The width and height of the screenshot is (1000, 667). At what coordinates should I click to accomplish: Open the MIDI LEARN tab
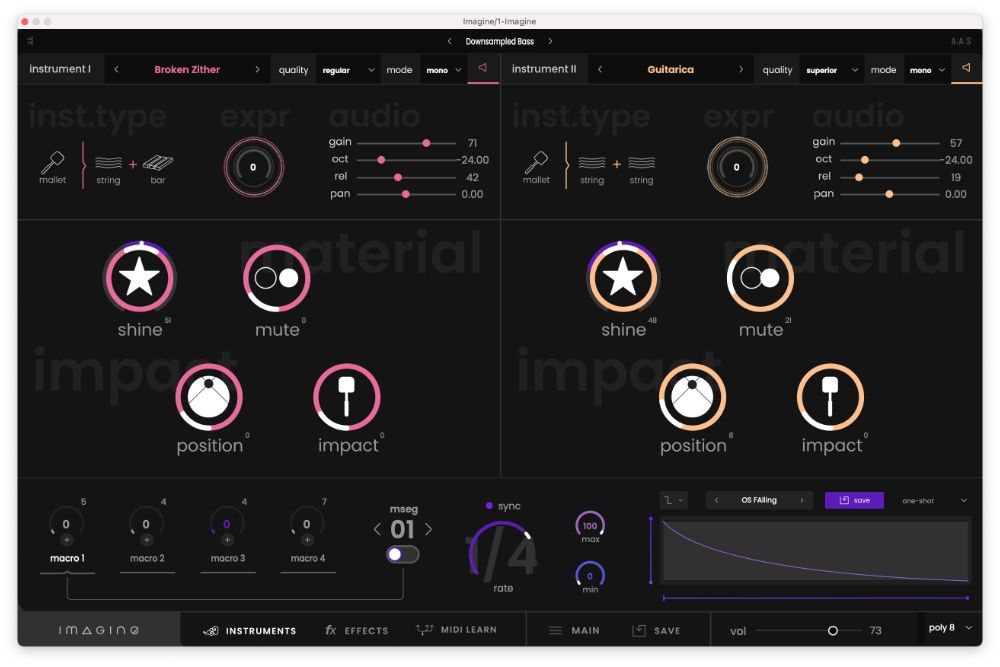tap(456, 630)
